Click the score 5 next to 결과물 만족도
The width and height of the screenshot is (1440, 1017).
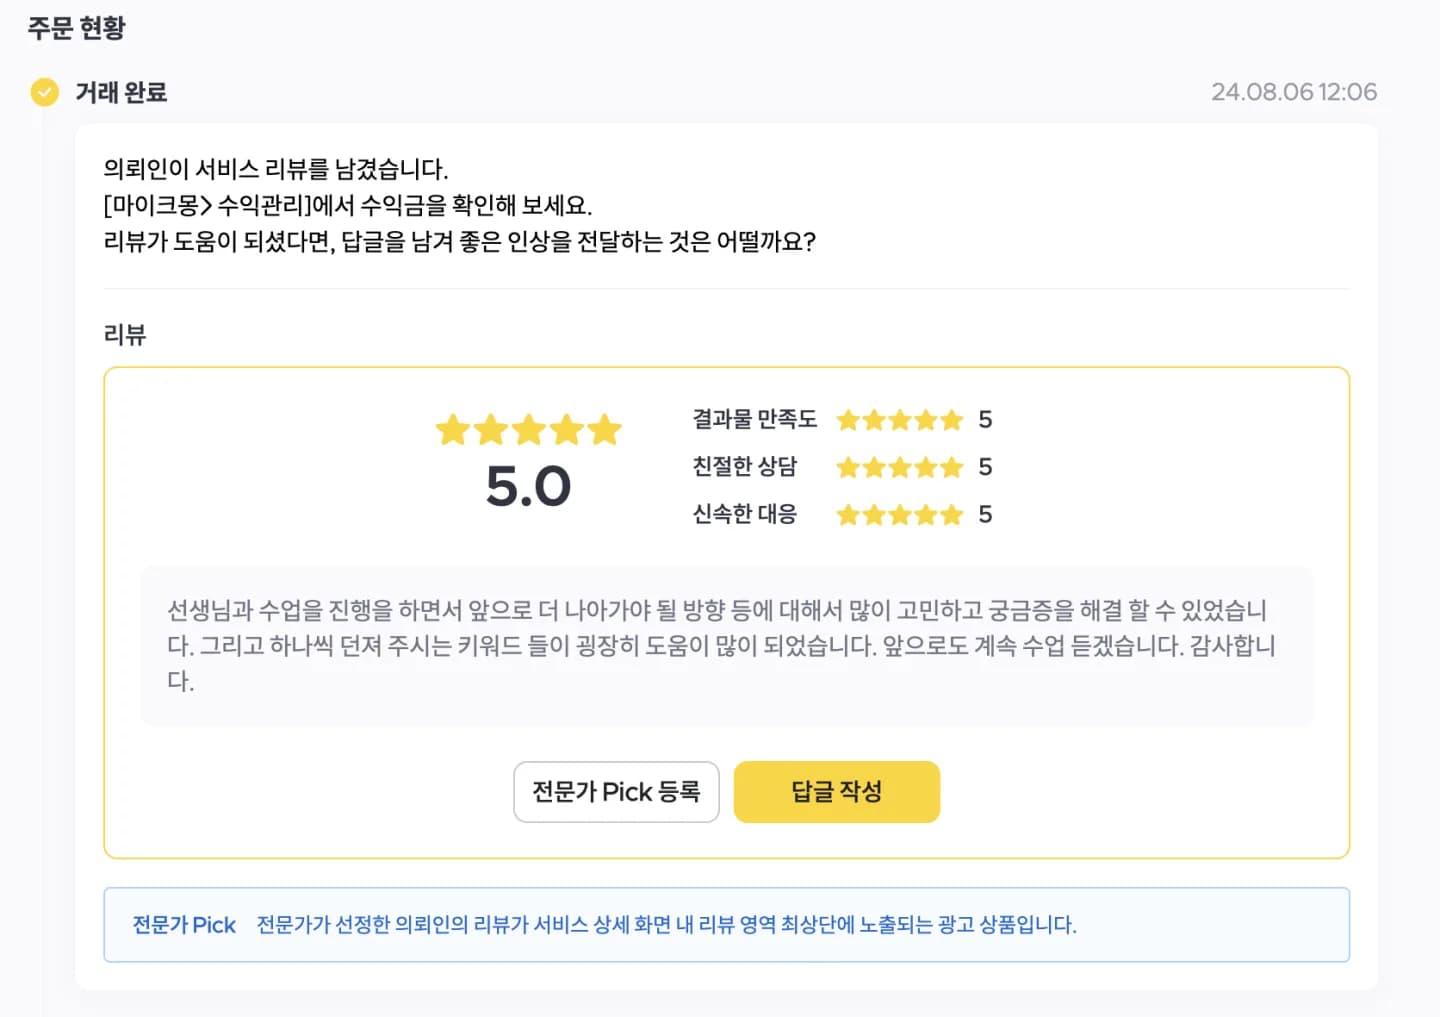click(985, 420)
